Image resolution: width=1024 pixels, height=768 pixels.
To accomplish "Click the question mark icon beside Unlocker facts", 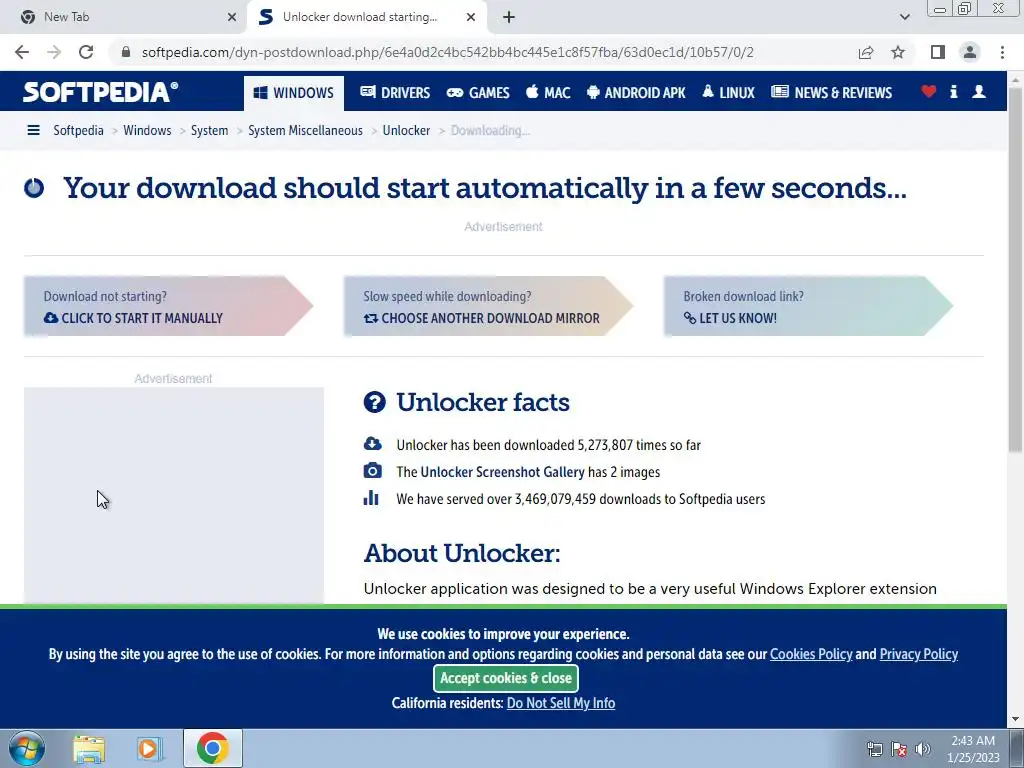I will [375, 402].
